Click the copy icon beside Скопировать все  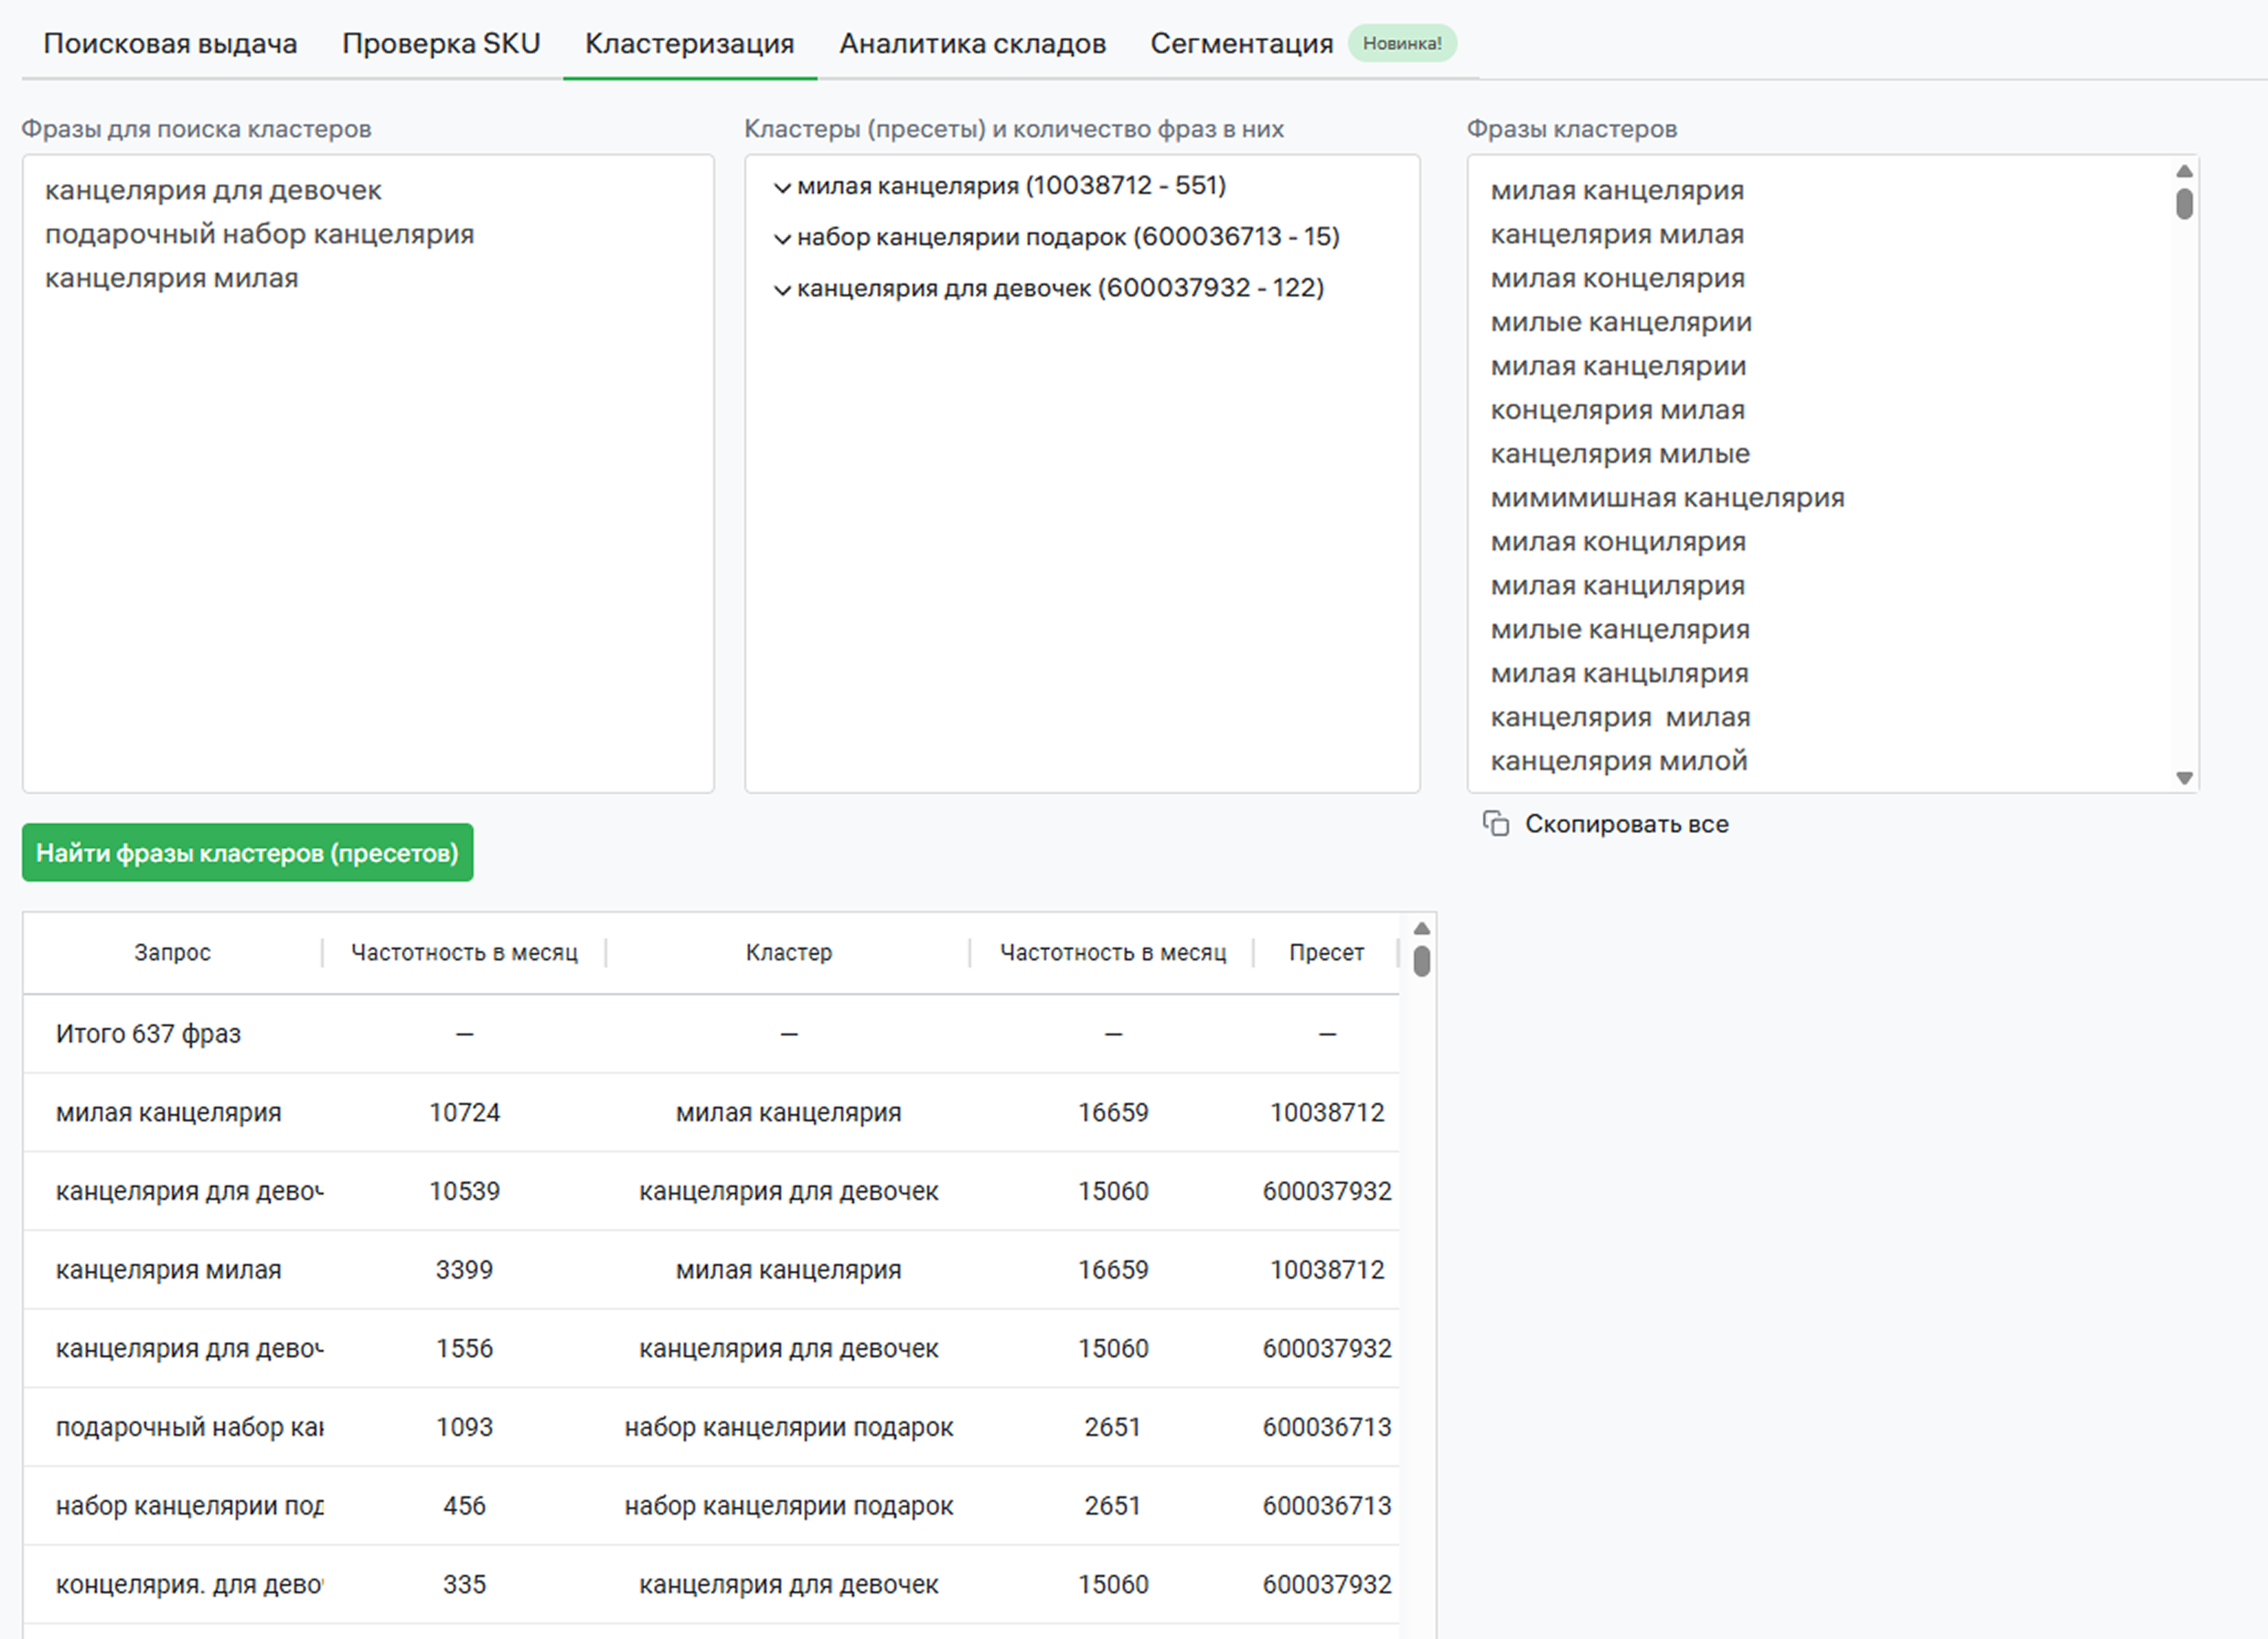(x=1495, y=824)
